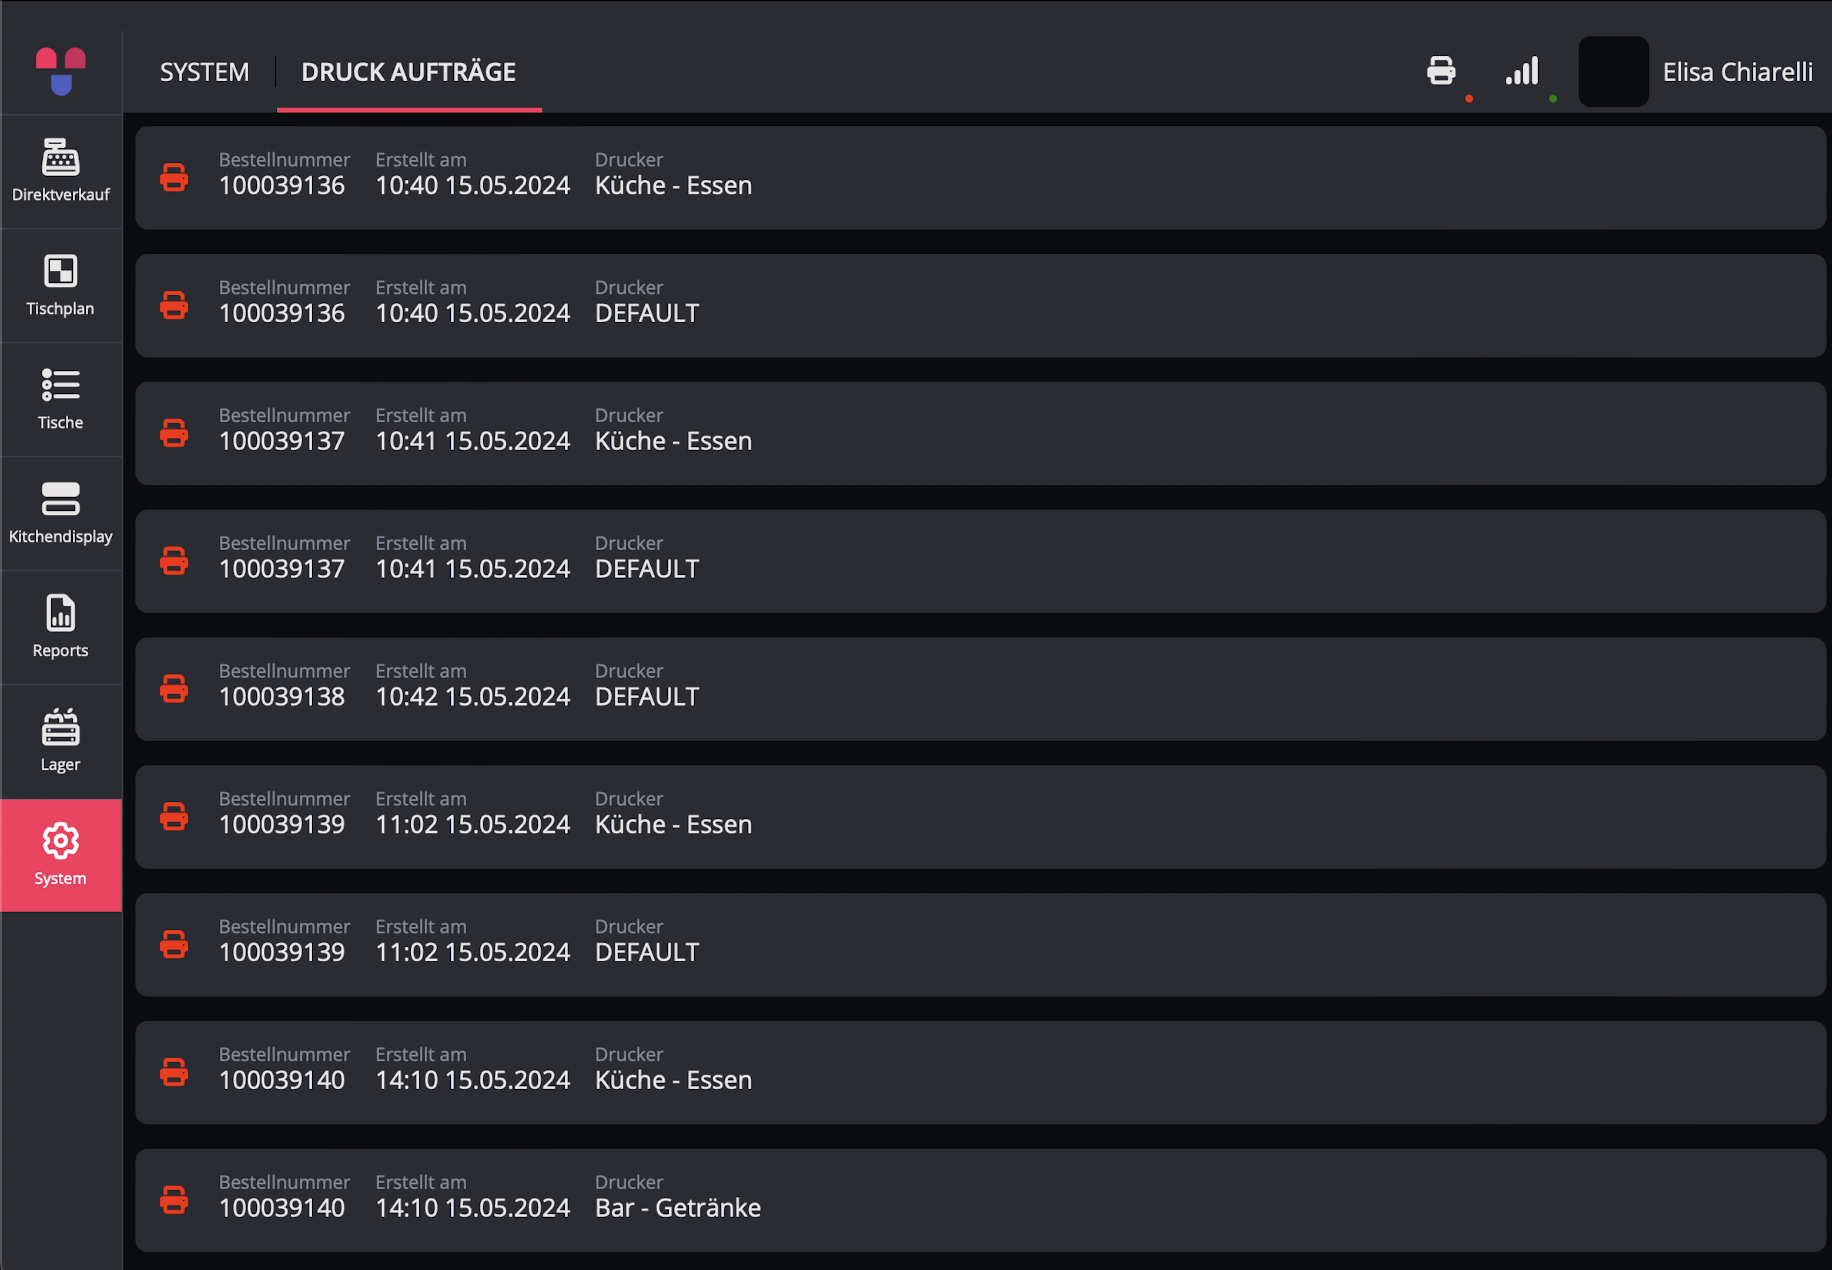This screenshot has width=1832, height=1270.
Task: Click the user avatar thumbnail
Action: coord(1613,72)
